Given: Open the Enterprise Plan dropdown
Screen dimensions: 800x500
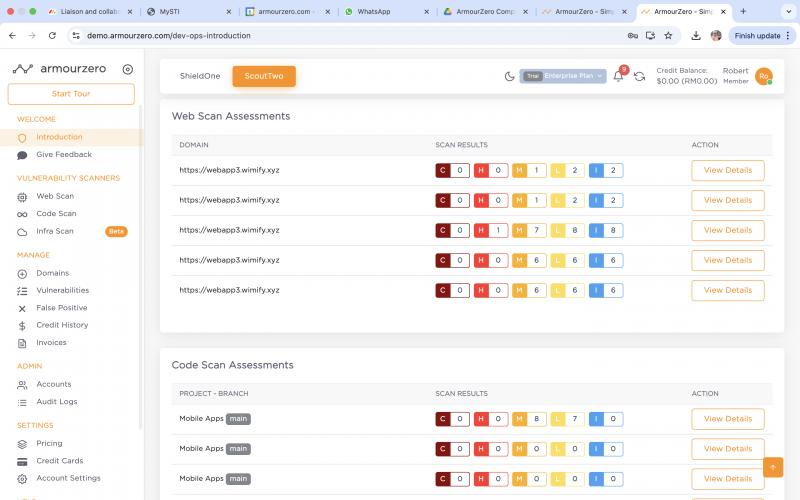Looking at the screenshot, I should coord(563,76).
